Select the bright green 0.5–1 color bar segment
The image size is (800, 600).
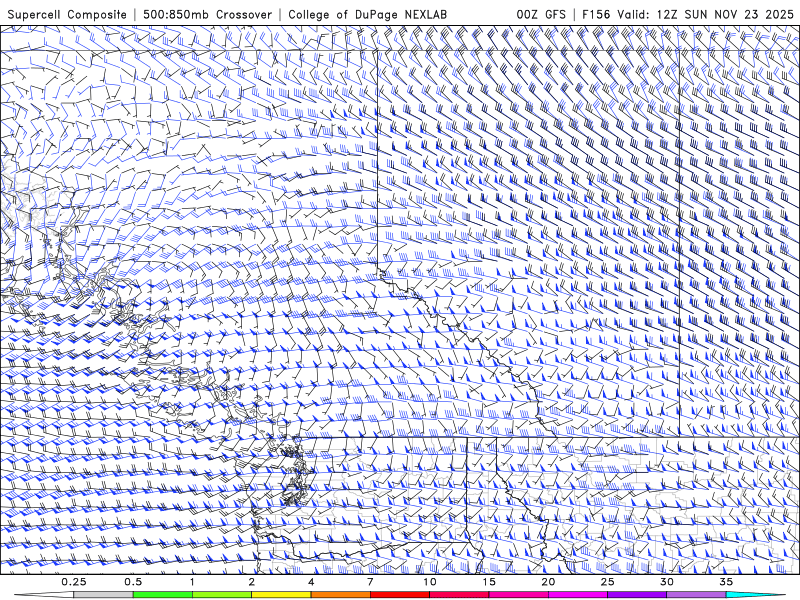coord(162,595)
